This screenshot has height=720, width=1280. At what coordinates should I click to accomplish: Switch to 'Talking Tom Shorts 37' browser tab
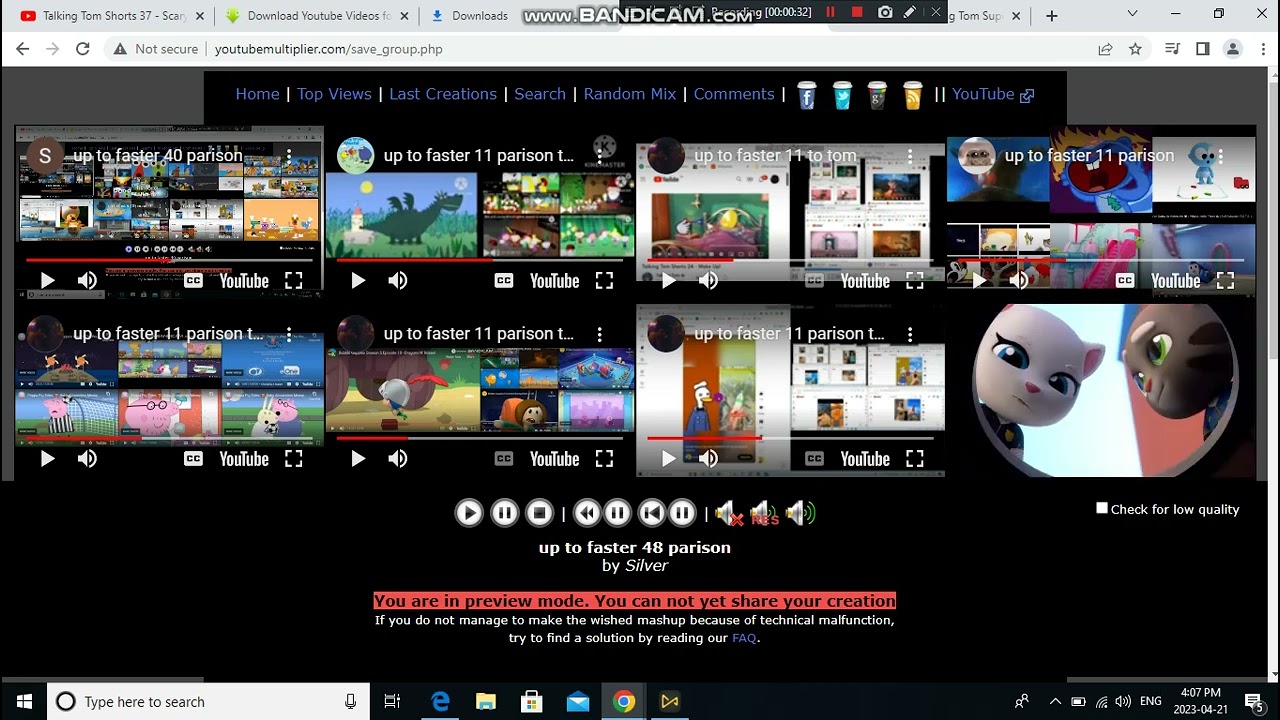pos(113,16)
